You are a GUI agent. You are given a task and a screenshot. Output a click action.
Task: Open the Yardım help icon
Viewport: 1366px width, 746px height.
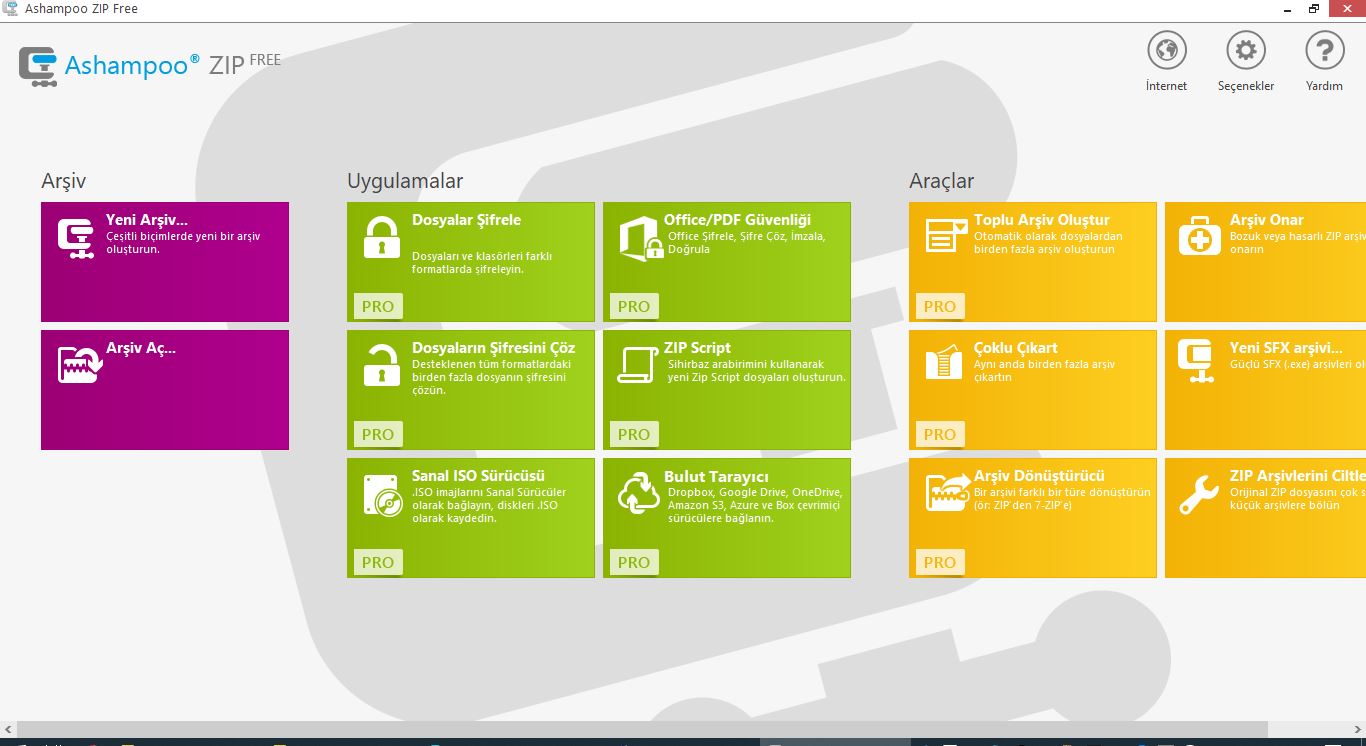(x=1325, y=50)
